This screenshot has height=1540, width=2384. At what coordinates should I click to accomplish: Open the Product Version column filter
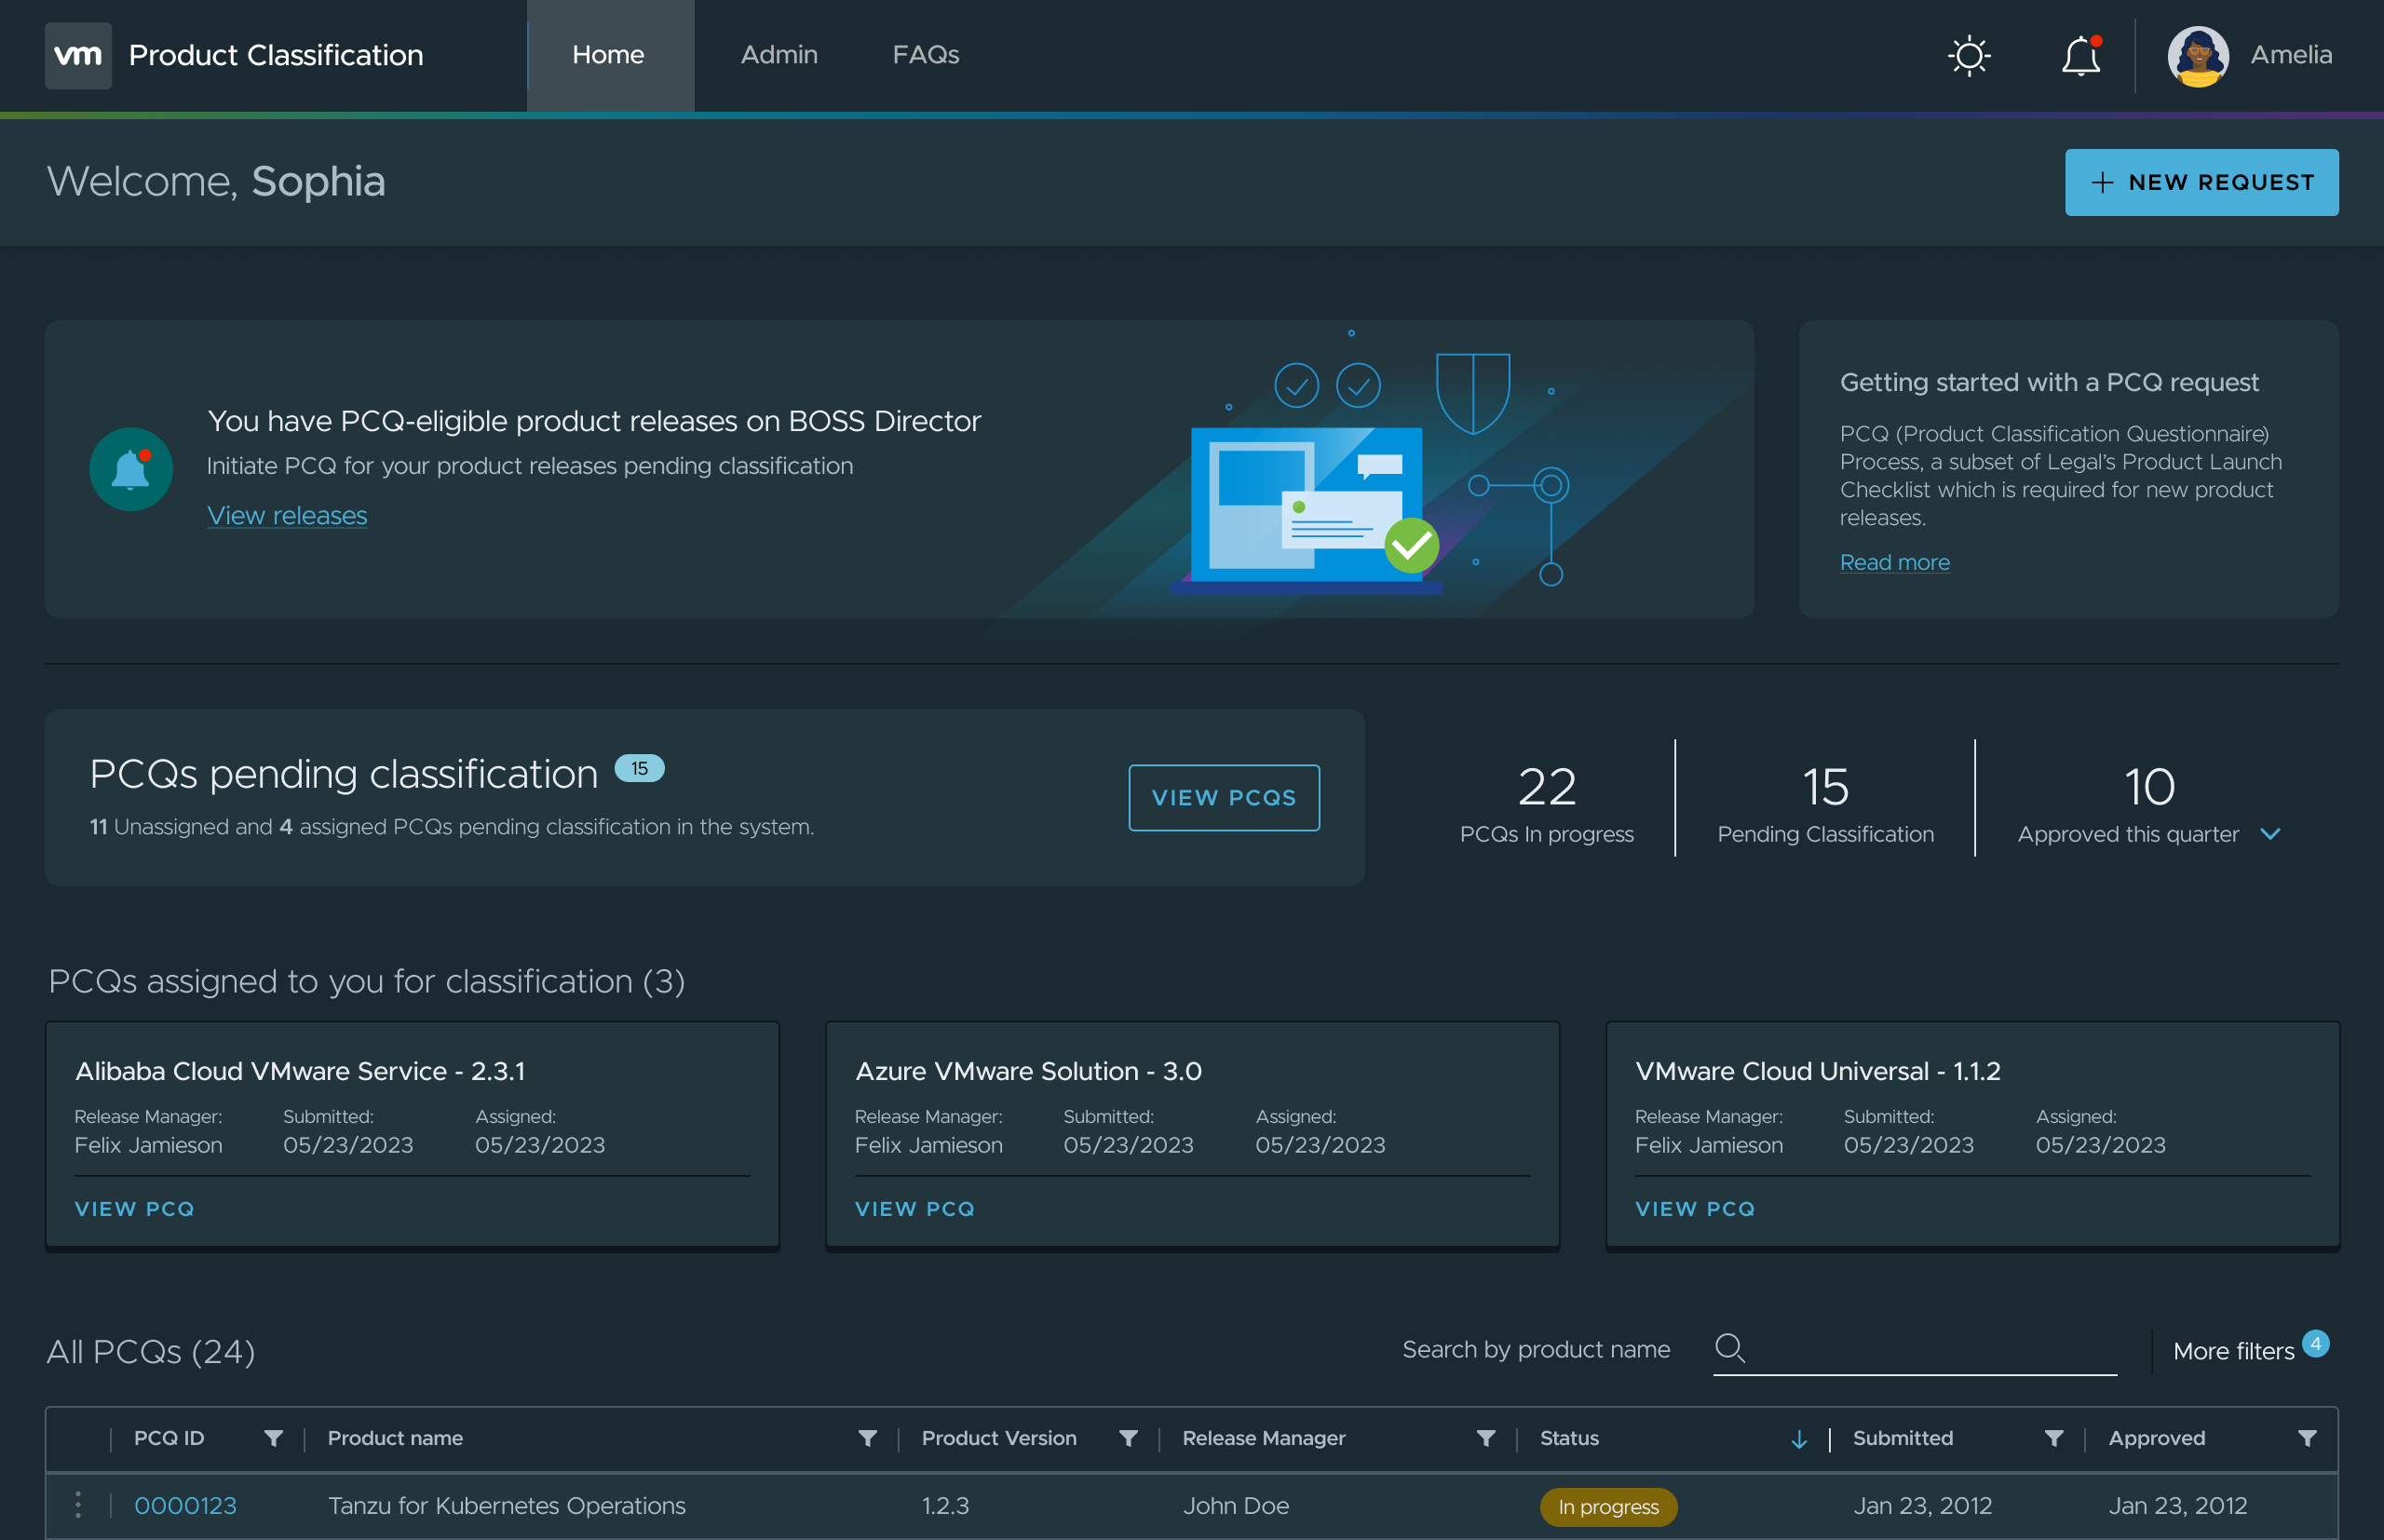[1128, 1438]
